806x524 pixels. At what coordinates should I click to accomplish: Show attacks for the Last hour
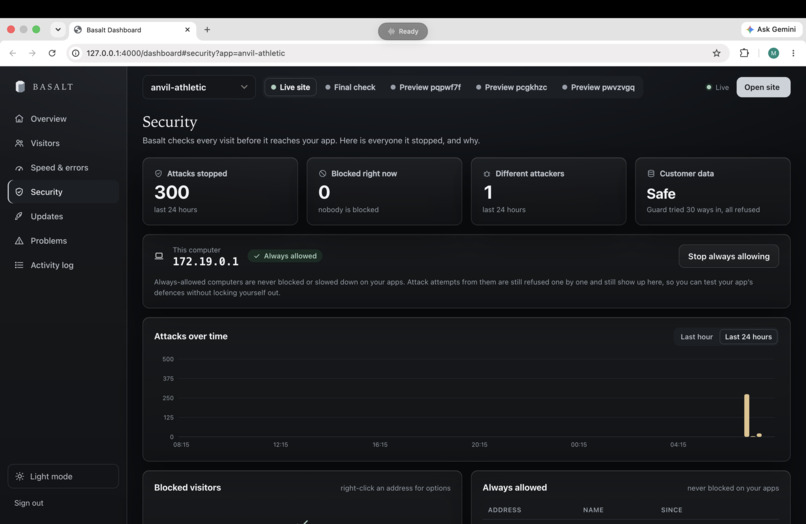697,337
